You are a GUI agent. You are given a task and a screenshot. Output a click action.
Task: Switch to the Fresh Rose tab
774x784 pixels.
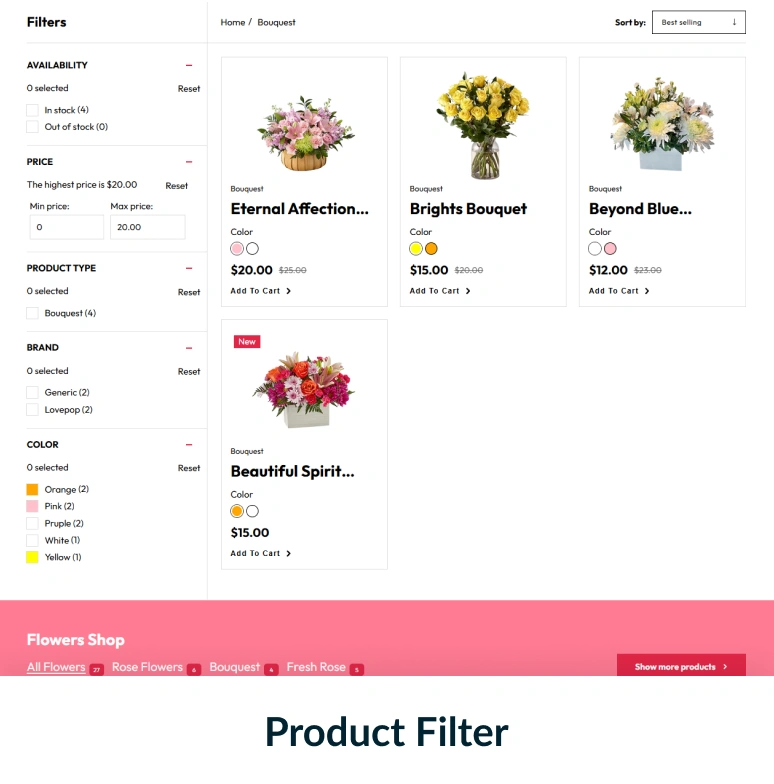coord(316,667)
